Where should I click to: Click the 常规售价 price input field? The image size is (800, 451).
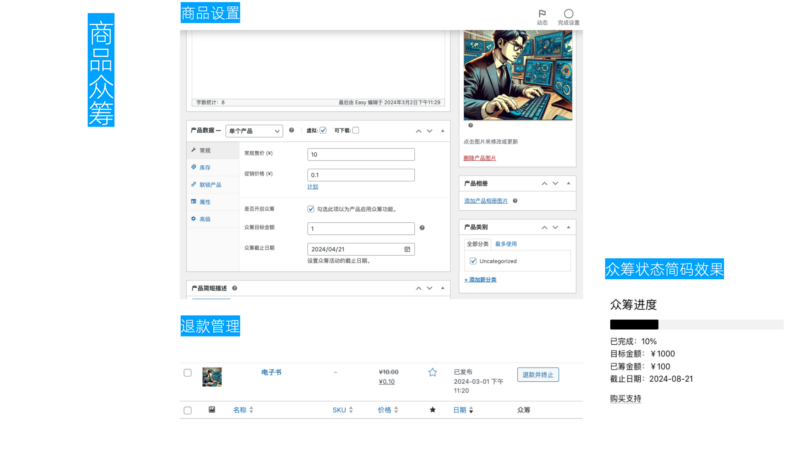coord(361,155)
